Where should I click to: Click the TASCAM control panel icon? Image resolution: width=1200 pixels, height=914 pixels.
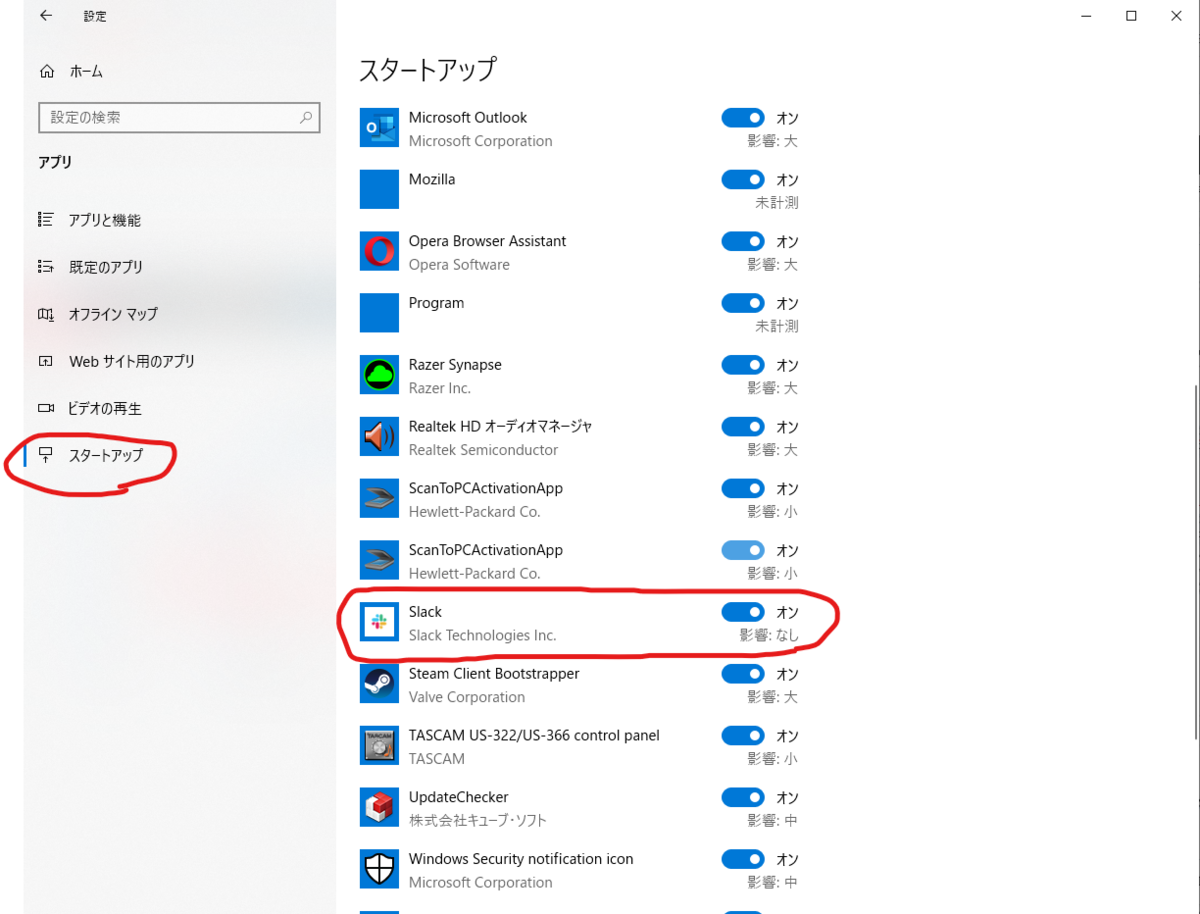379,746
